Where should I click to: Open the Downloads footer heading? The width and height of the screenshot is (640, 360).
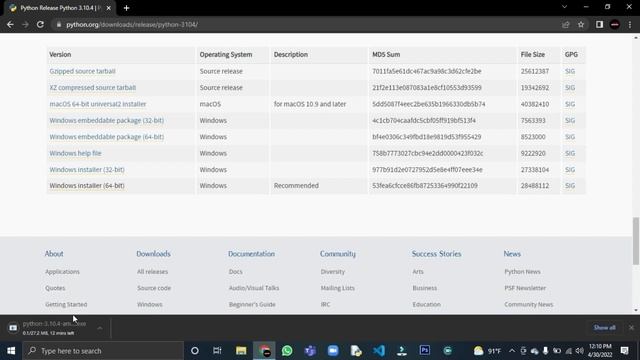click(x=153, y=253)
